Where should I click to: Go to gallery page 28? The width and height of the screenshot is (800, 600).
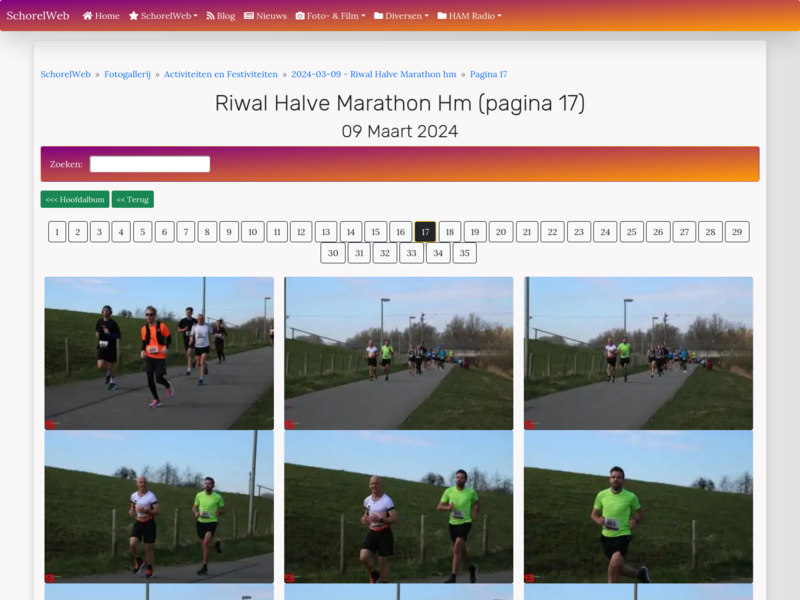pos(710,232)
